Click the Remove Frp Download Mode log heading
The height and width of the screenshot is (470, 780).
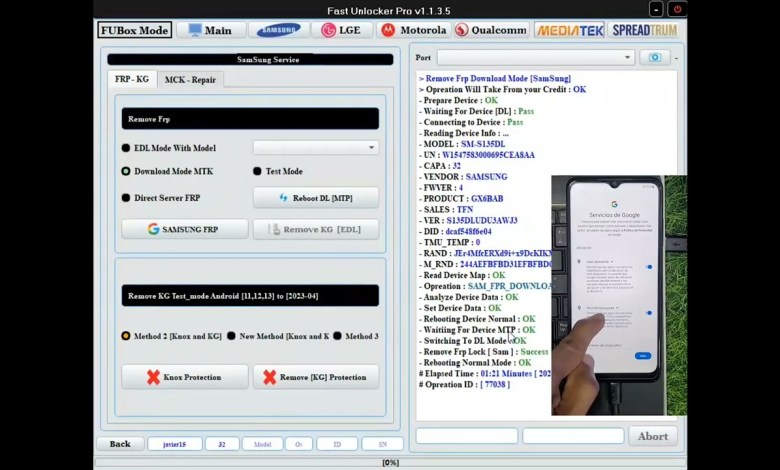495,79
